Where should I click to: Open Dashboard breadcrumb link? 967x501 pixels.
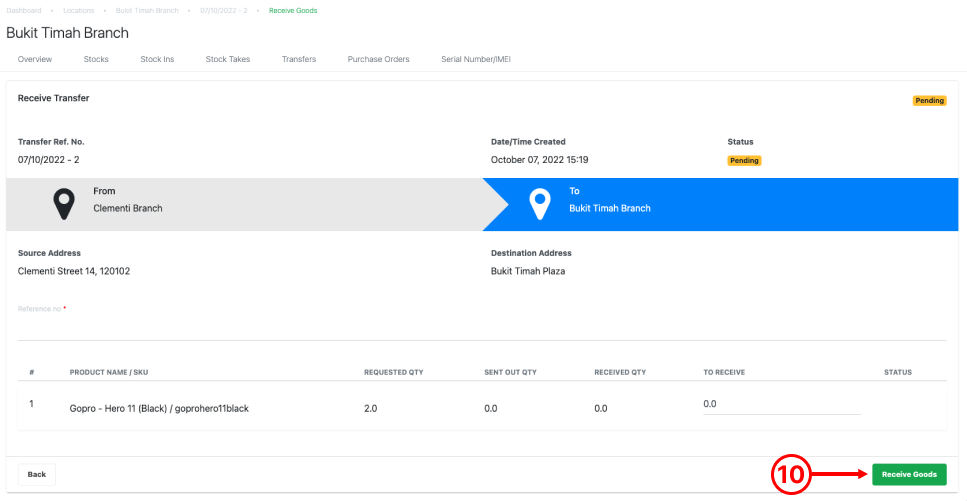tap(24, 10)
